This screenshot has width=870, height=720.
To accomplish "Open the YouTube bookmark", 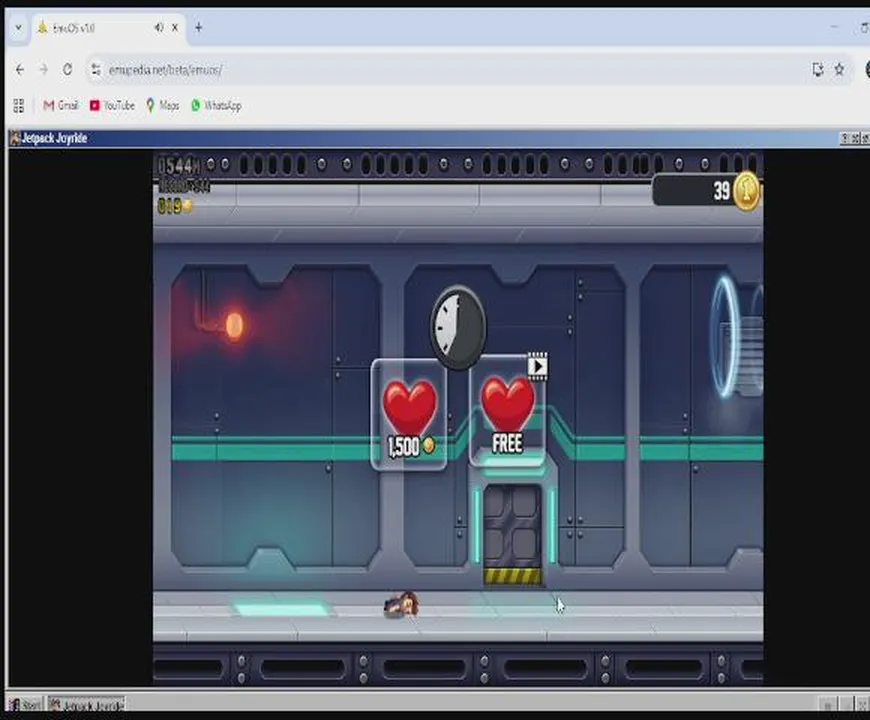I will point(113,105).
